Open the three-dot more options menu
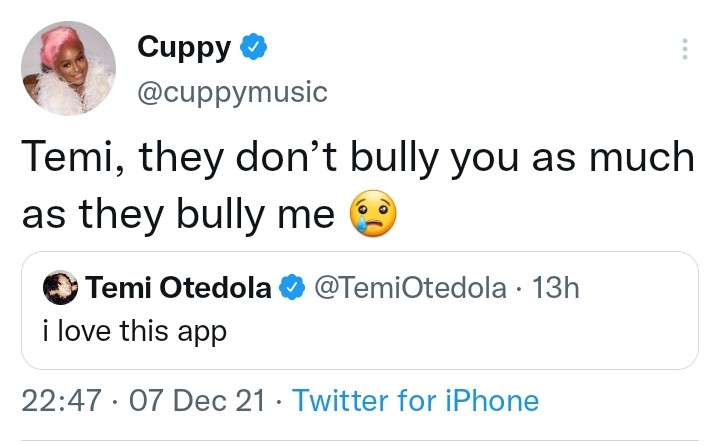Screen dimensions: 720x444 pos(684,49)
